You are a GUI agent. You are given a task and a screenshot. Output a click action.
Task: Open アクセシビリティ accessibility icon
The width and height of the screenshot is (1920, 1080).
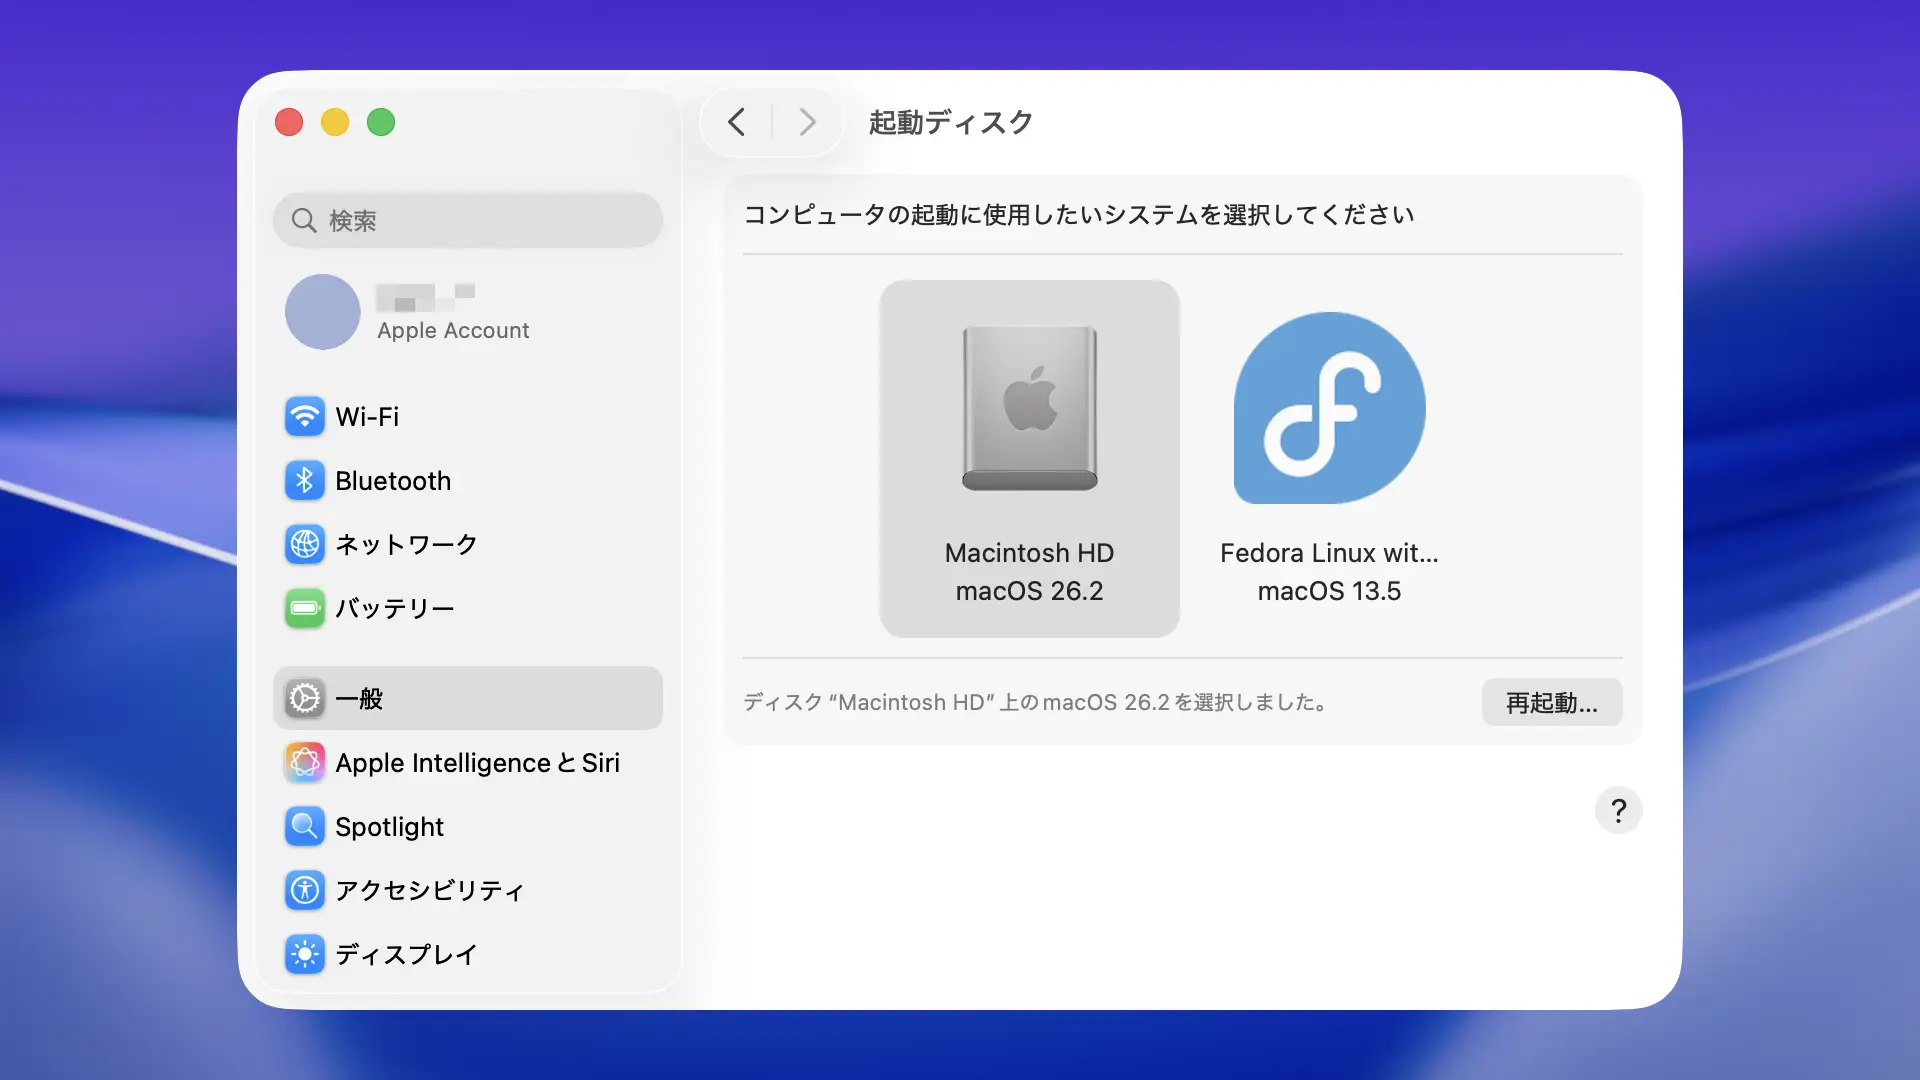pyautogui.click(x=304, y=890)
